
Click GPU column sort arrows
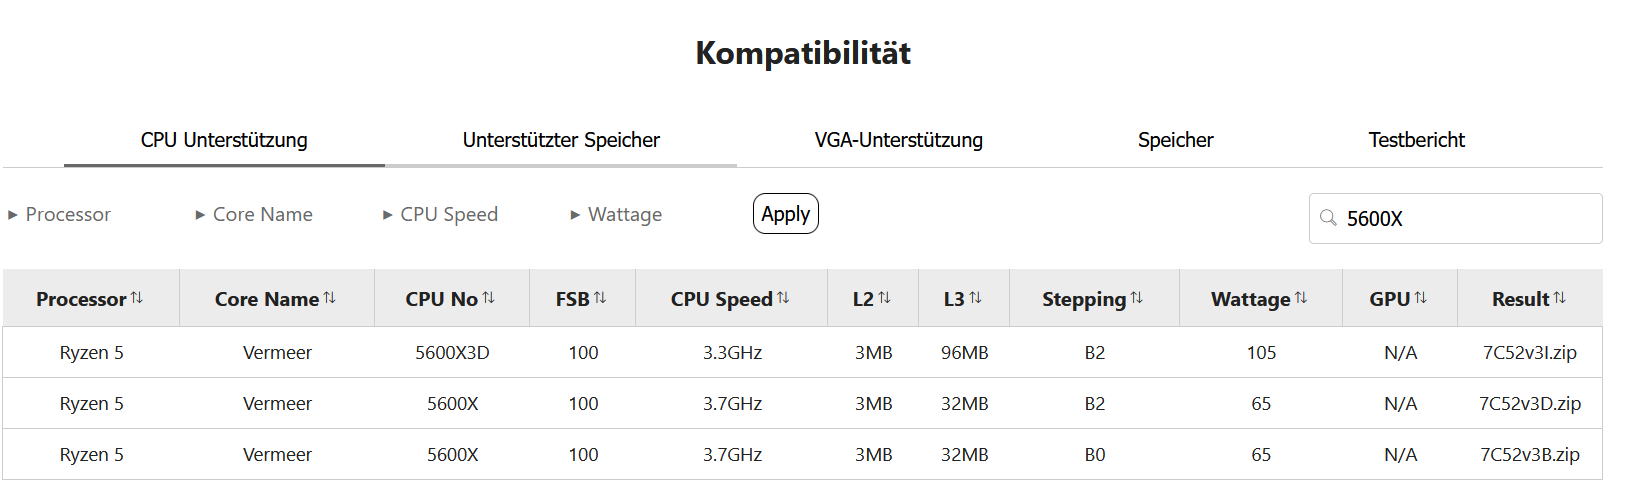coord(1420,298)
